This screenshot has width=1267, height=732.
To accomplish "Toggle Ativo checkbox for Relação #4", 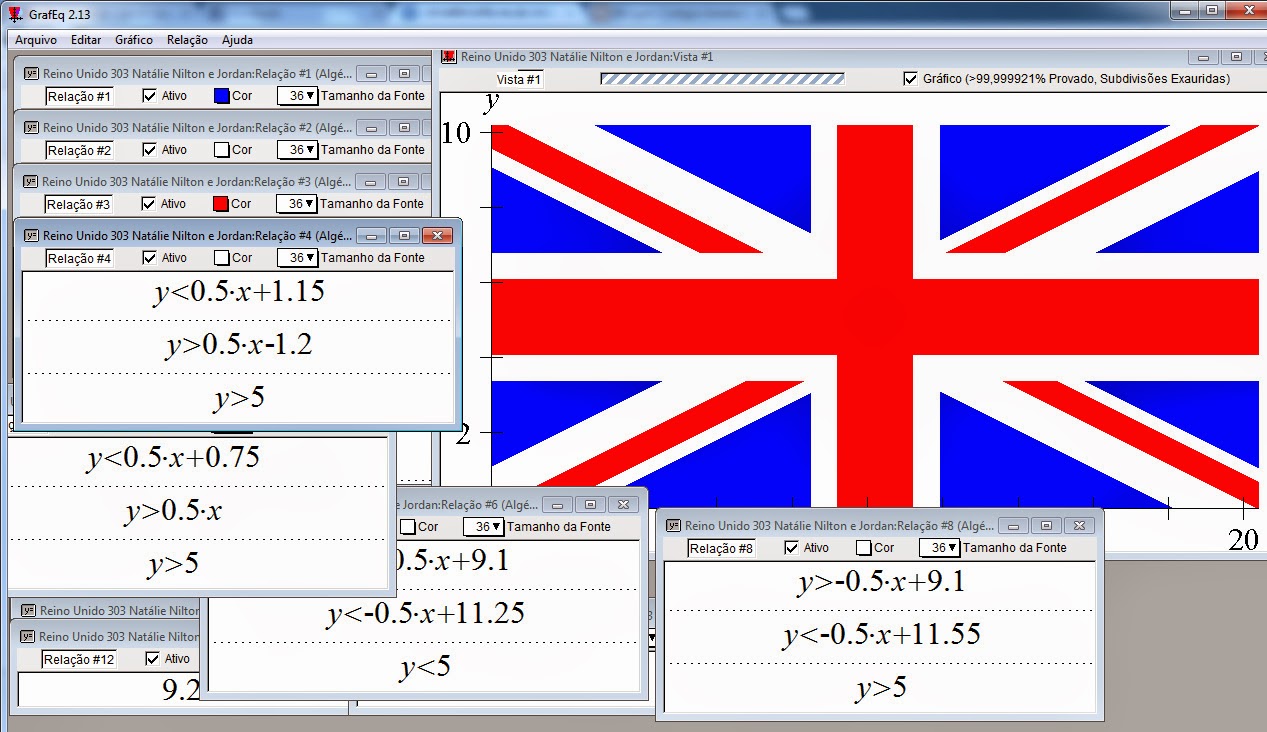I will tap(150, 258).
